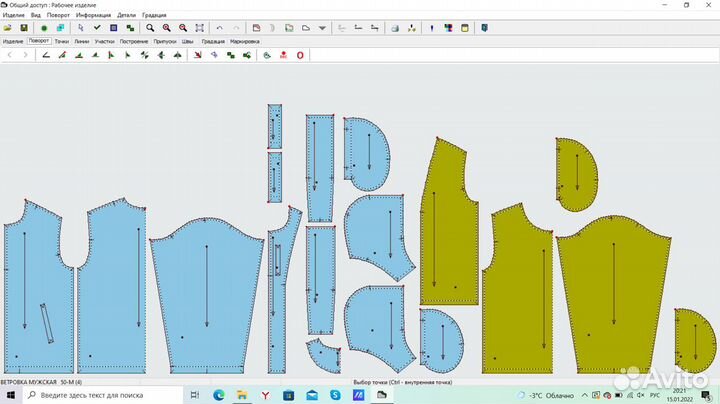This screenshot has height=404, width=720.
Task: Save using the floppy disk icon
Action: pos(24,28)
